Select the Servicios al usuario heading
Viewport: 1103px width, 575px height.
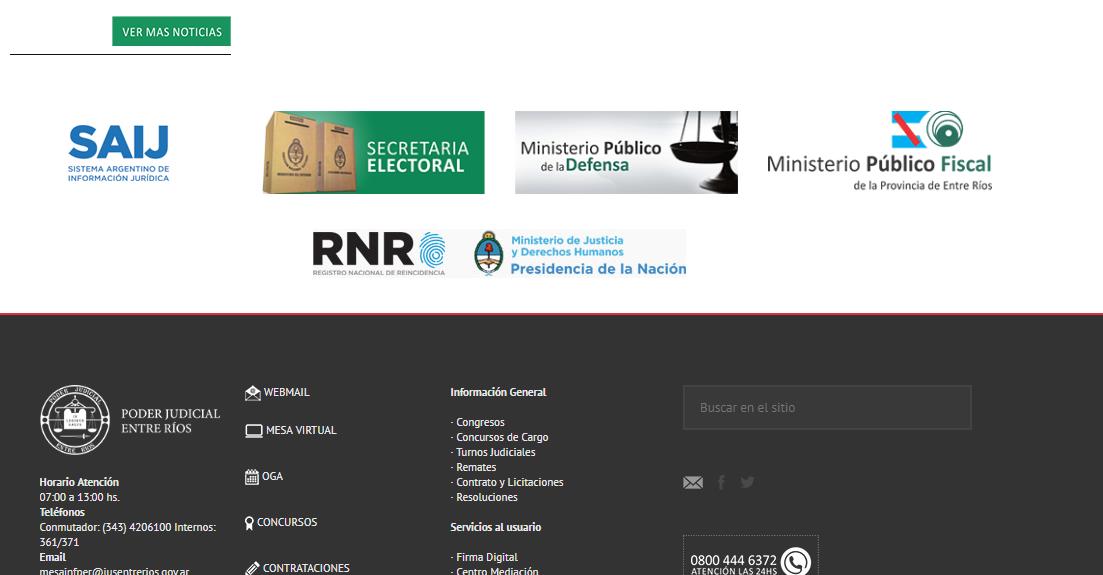tap(496, 527)
